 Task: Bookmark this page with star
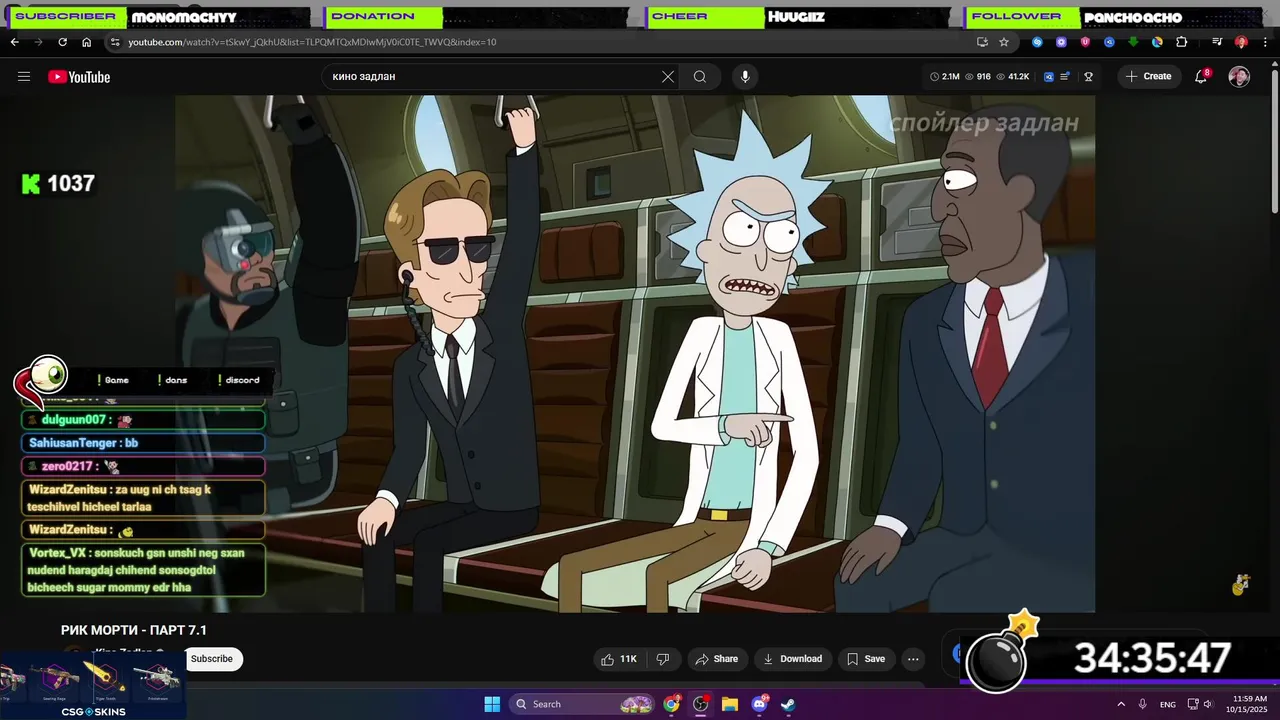pyautogui.click(x=1003, y=42)
